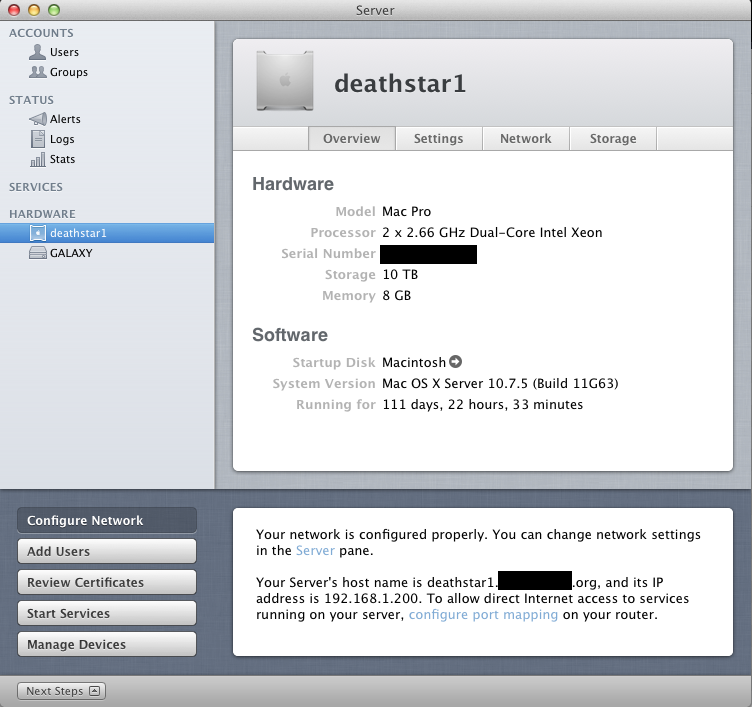Image resolution: width=752 pixels, height=707 pixels.
Task: Click the Mac OS X Server 10.7.5 version text
Action: tap(500, 383)
